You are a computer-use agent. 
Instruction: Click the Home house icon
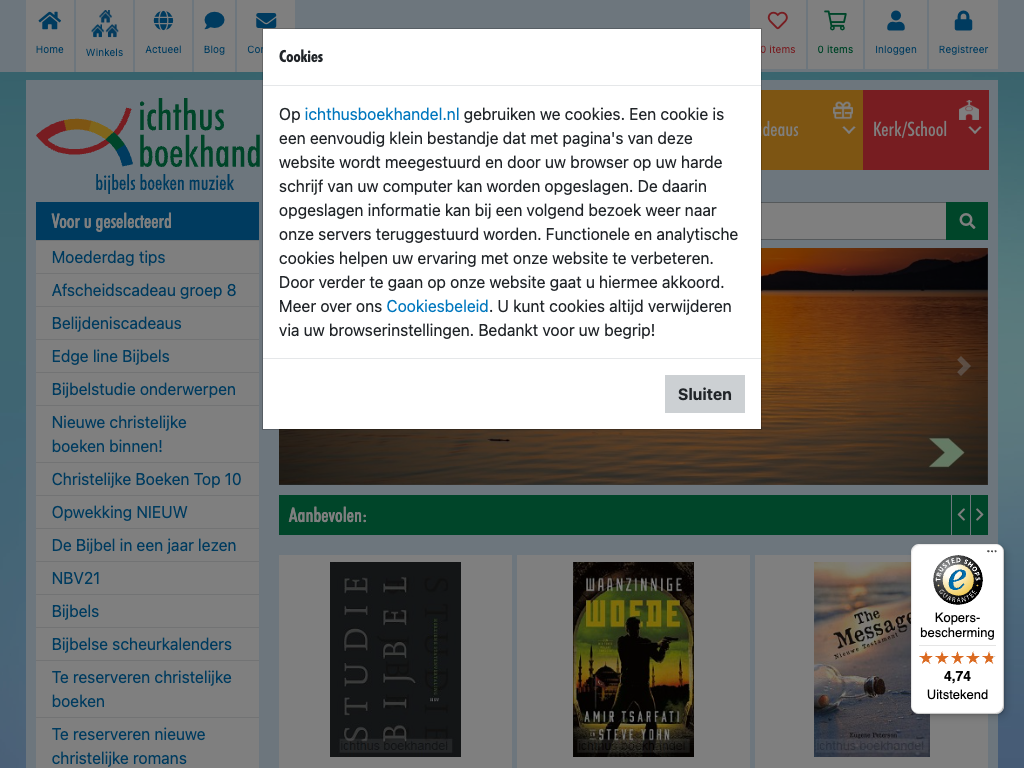[x=49, y=22]
